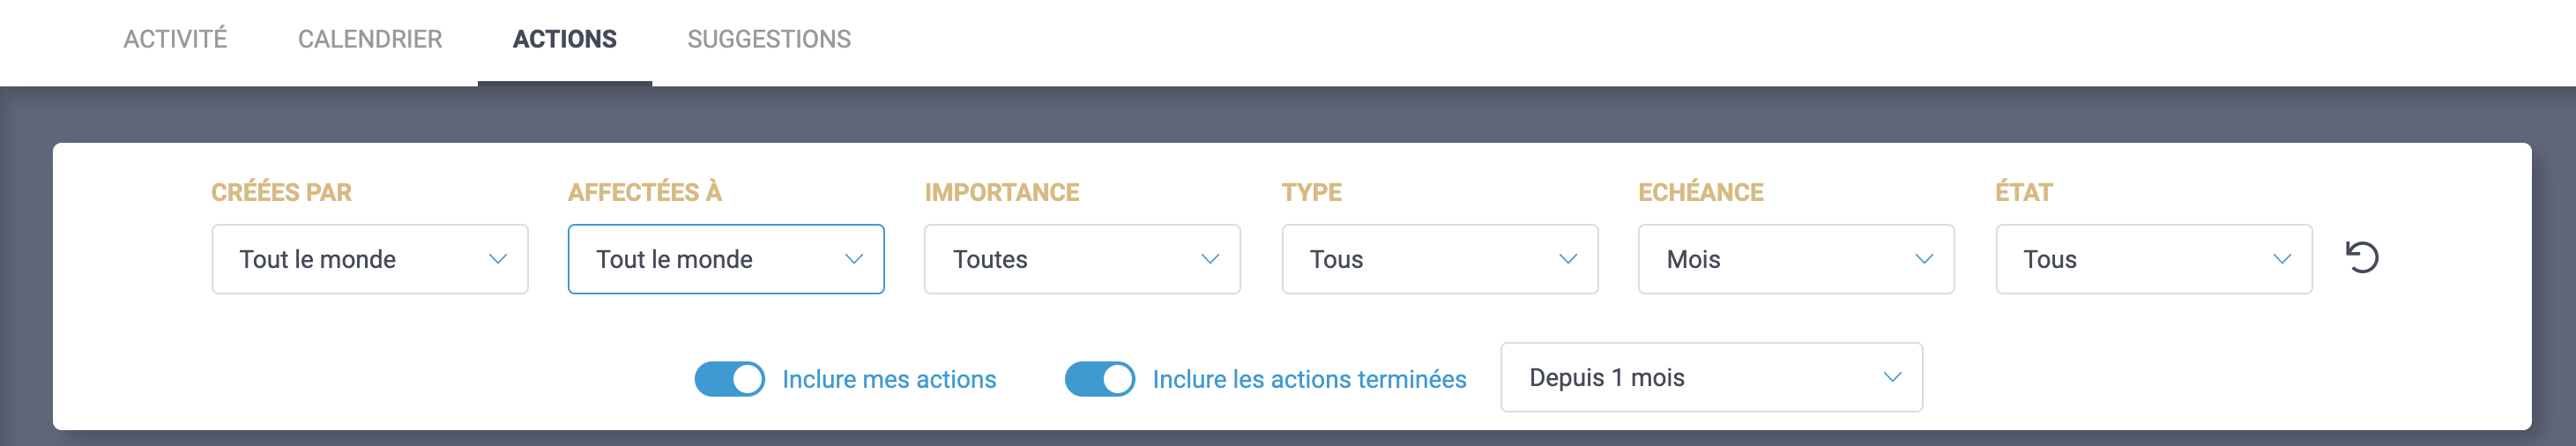Go to the Suggestions tab
This screenshot has width=2576, height=446.
(769, 39)
